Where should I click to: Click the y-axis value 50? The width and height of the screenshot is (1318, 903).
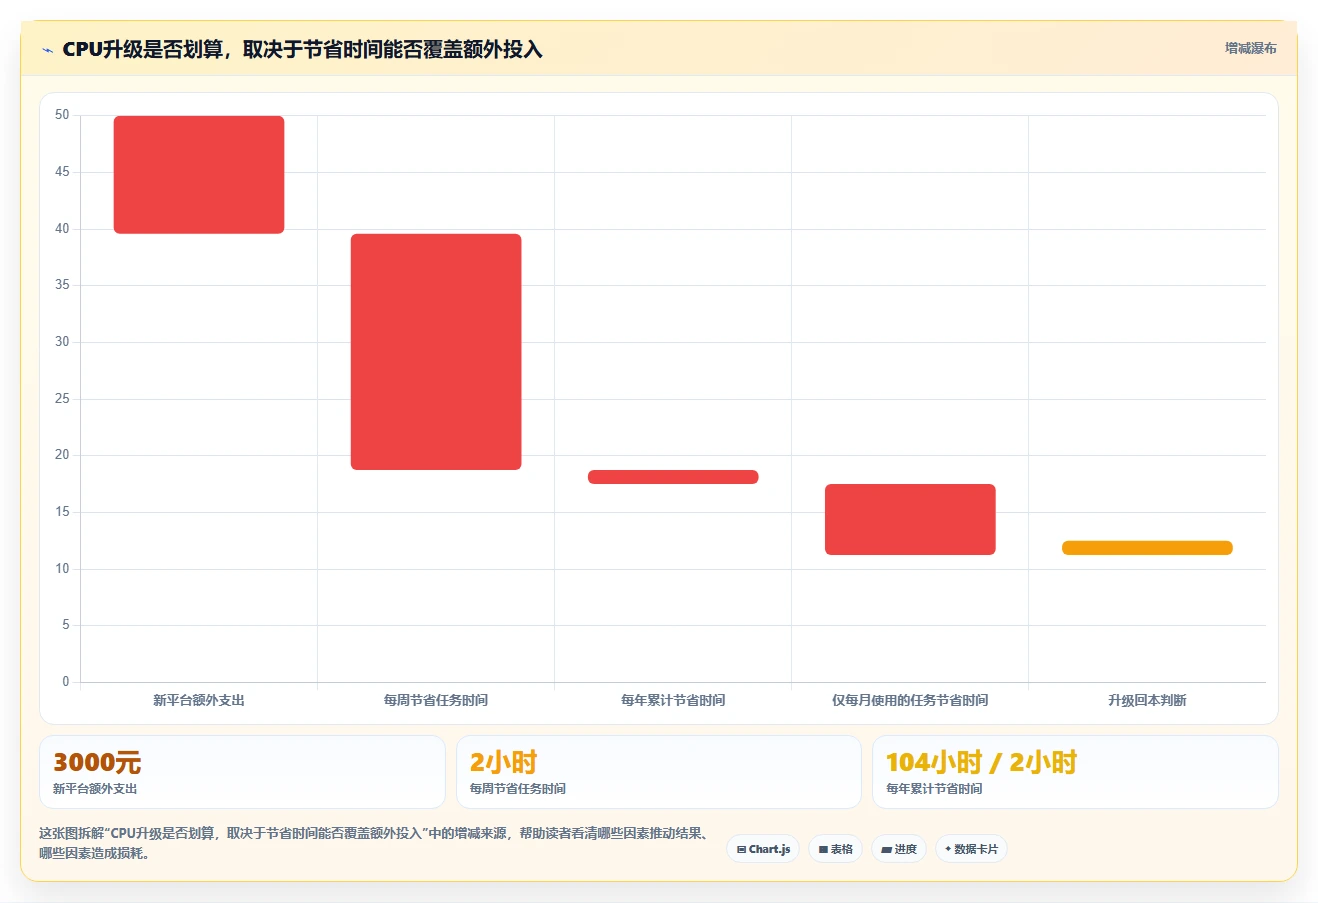pyautogui.click(x=62, y=115)
